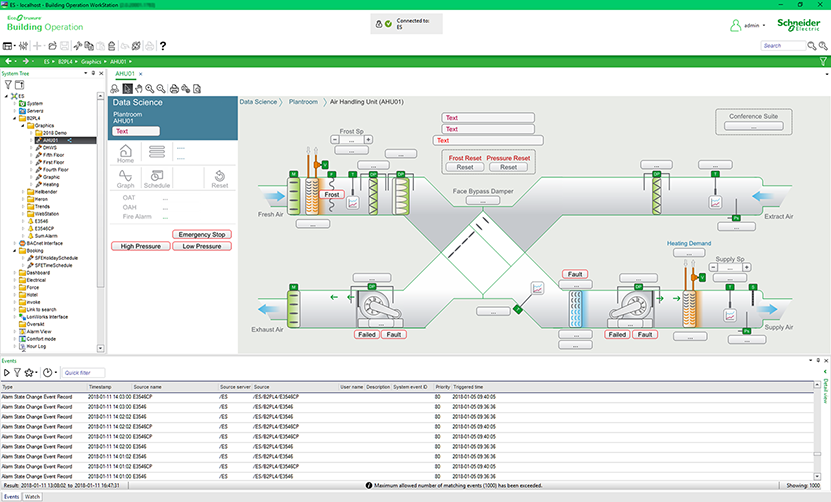The image size is (831, 502).
Task: Click the Reset icon in the side panel
Action: (x=220, y=177)
